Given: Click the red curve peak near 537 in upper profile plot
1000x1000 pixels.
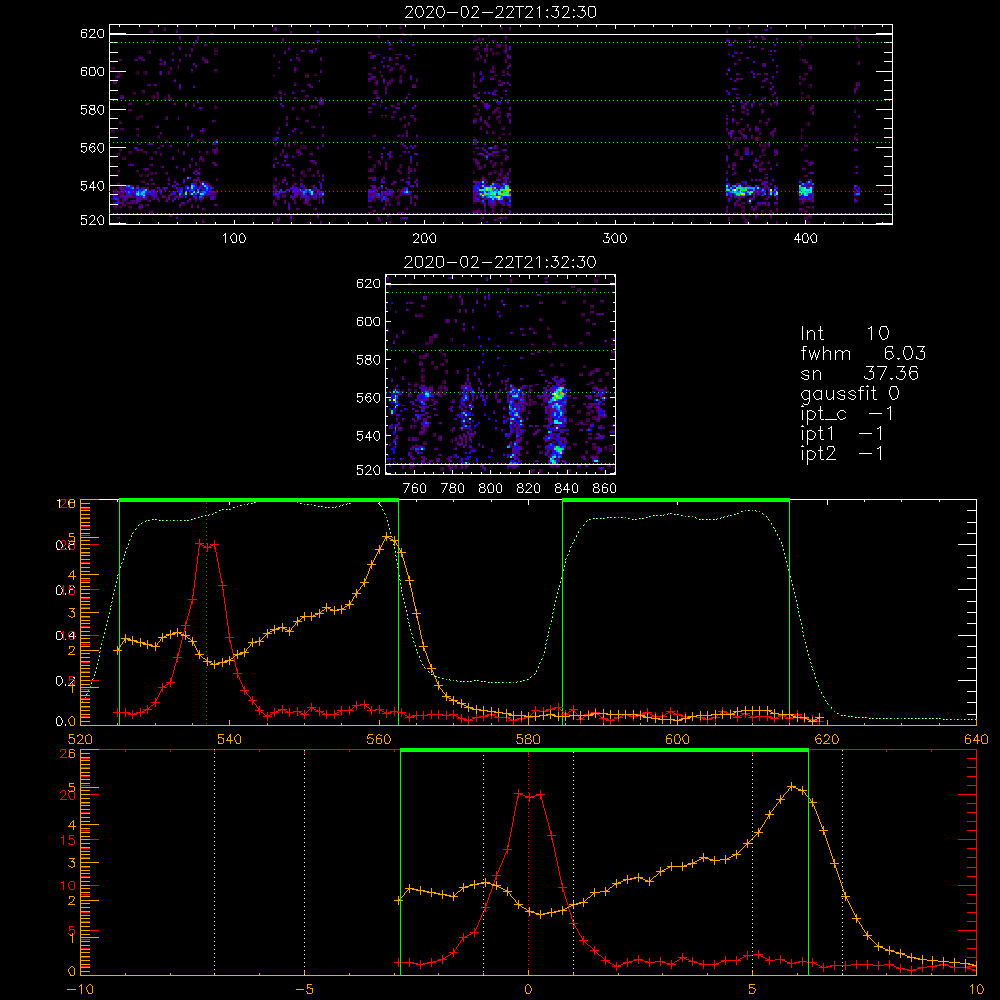Looking at the screenshot, I should (207, 544).
